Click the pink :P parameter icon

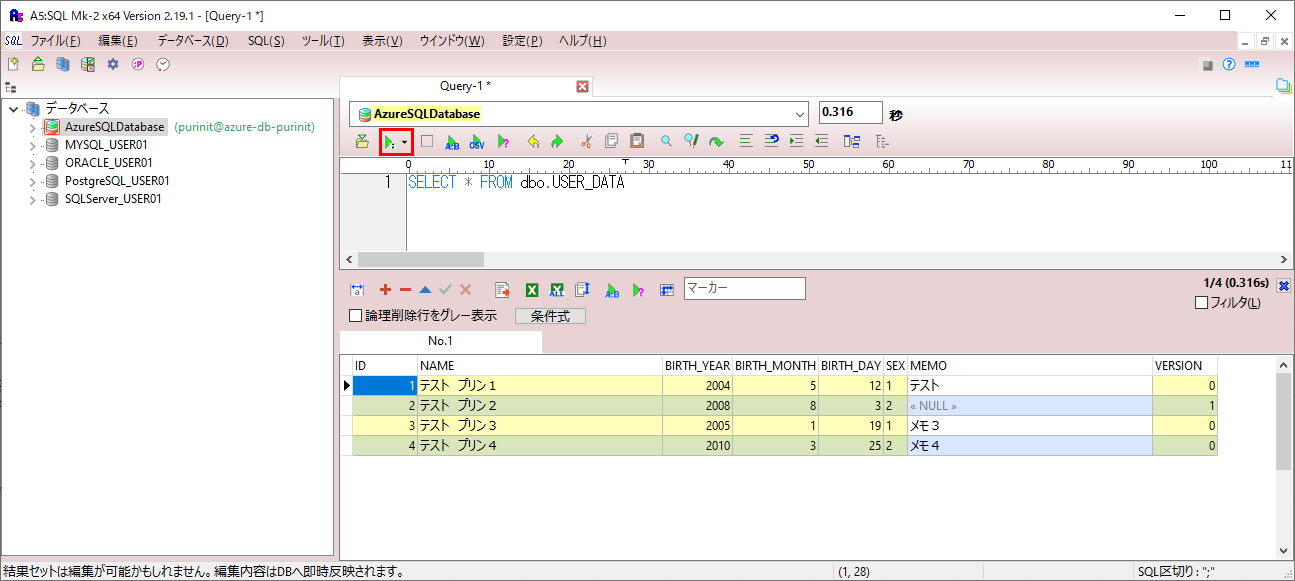click(138, 64)
